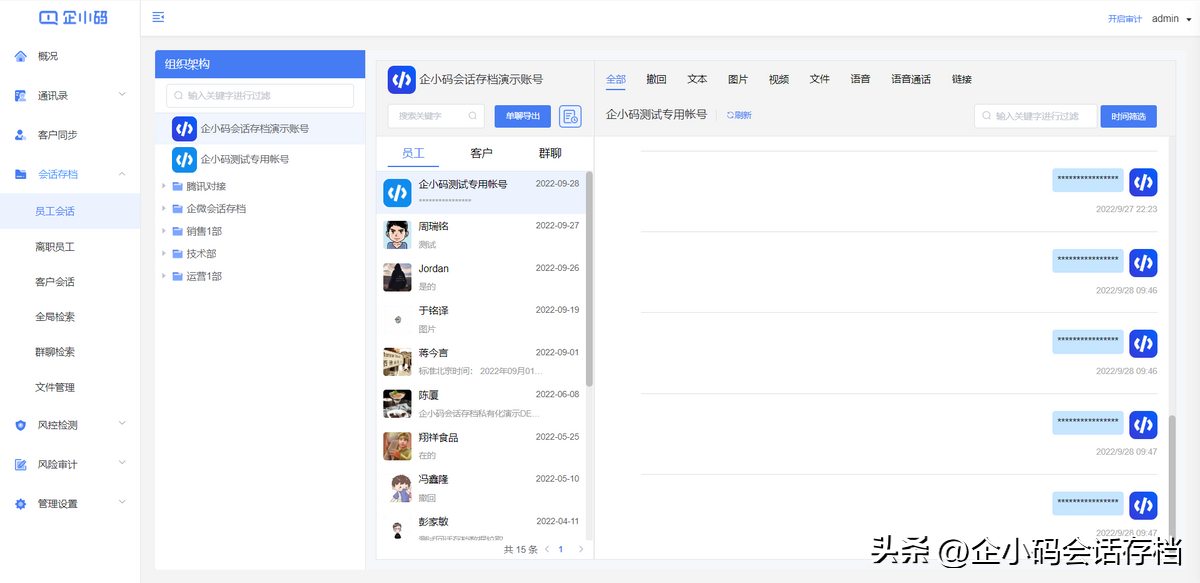Viewport: 1200px width, 583px height.
Task: Open the 冯鑫隆 avatar in the list
Action: [x=397, y=488]
